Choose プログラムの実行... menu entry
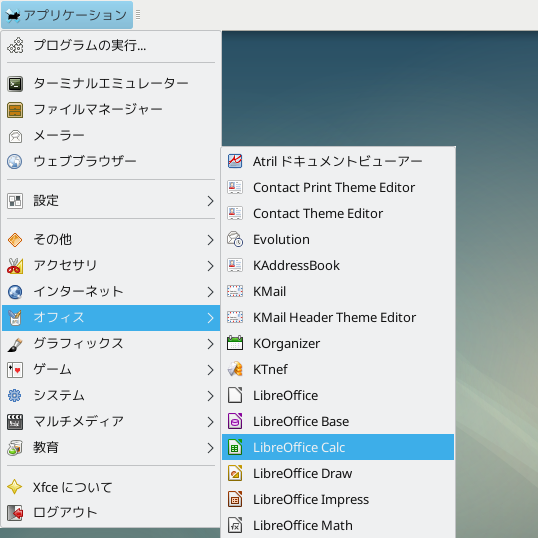Screen dimensions: 538x538 point(111,45)
